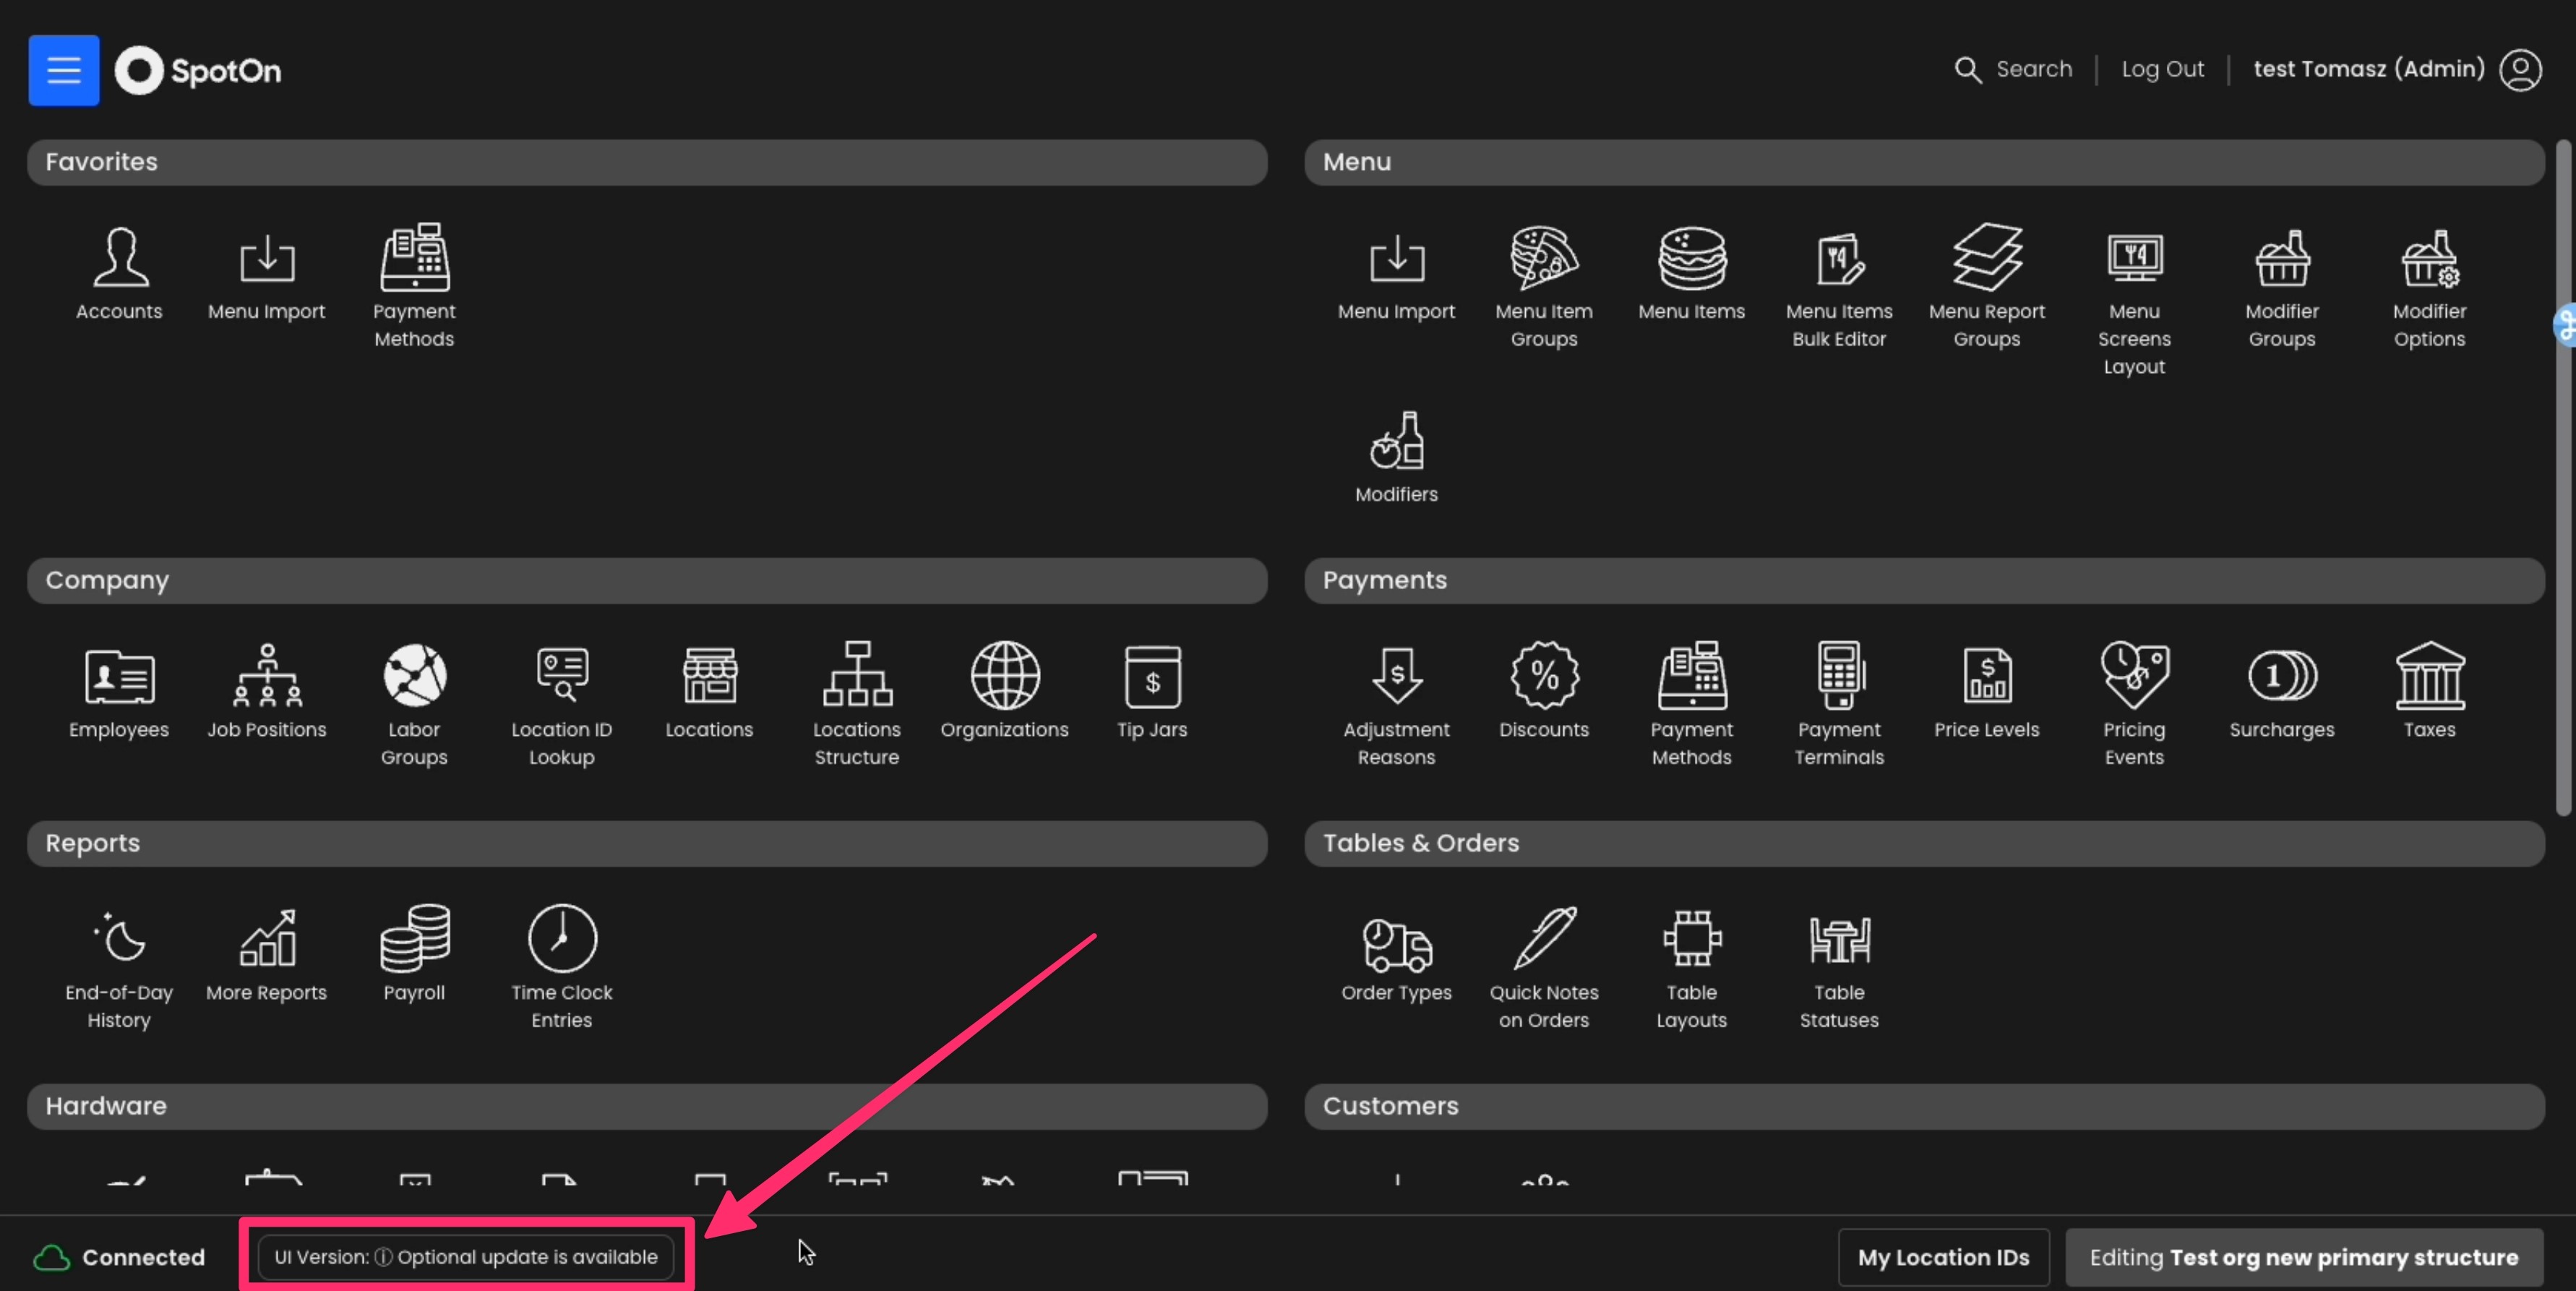Click the Connected cloud status icon
Screen dimensions: 2576x1291
point(52,1257)
